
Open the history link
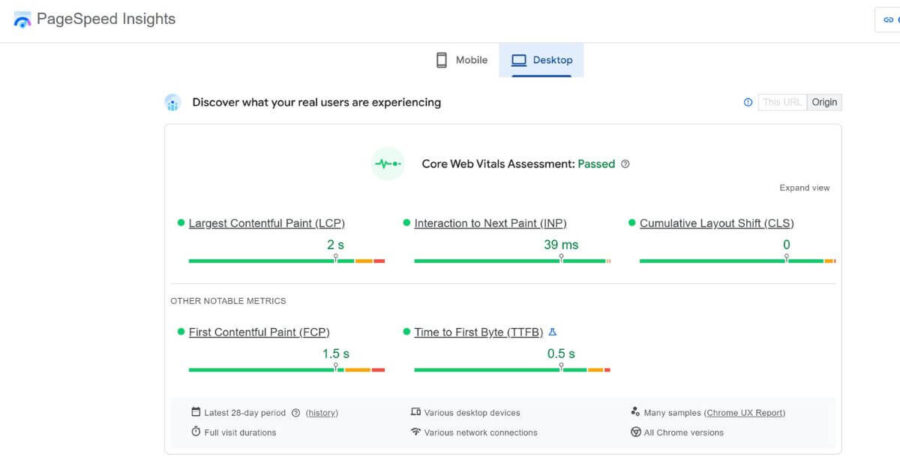(x=322, y=413)
